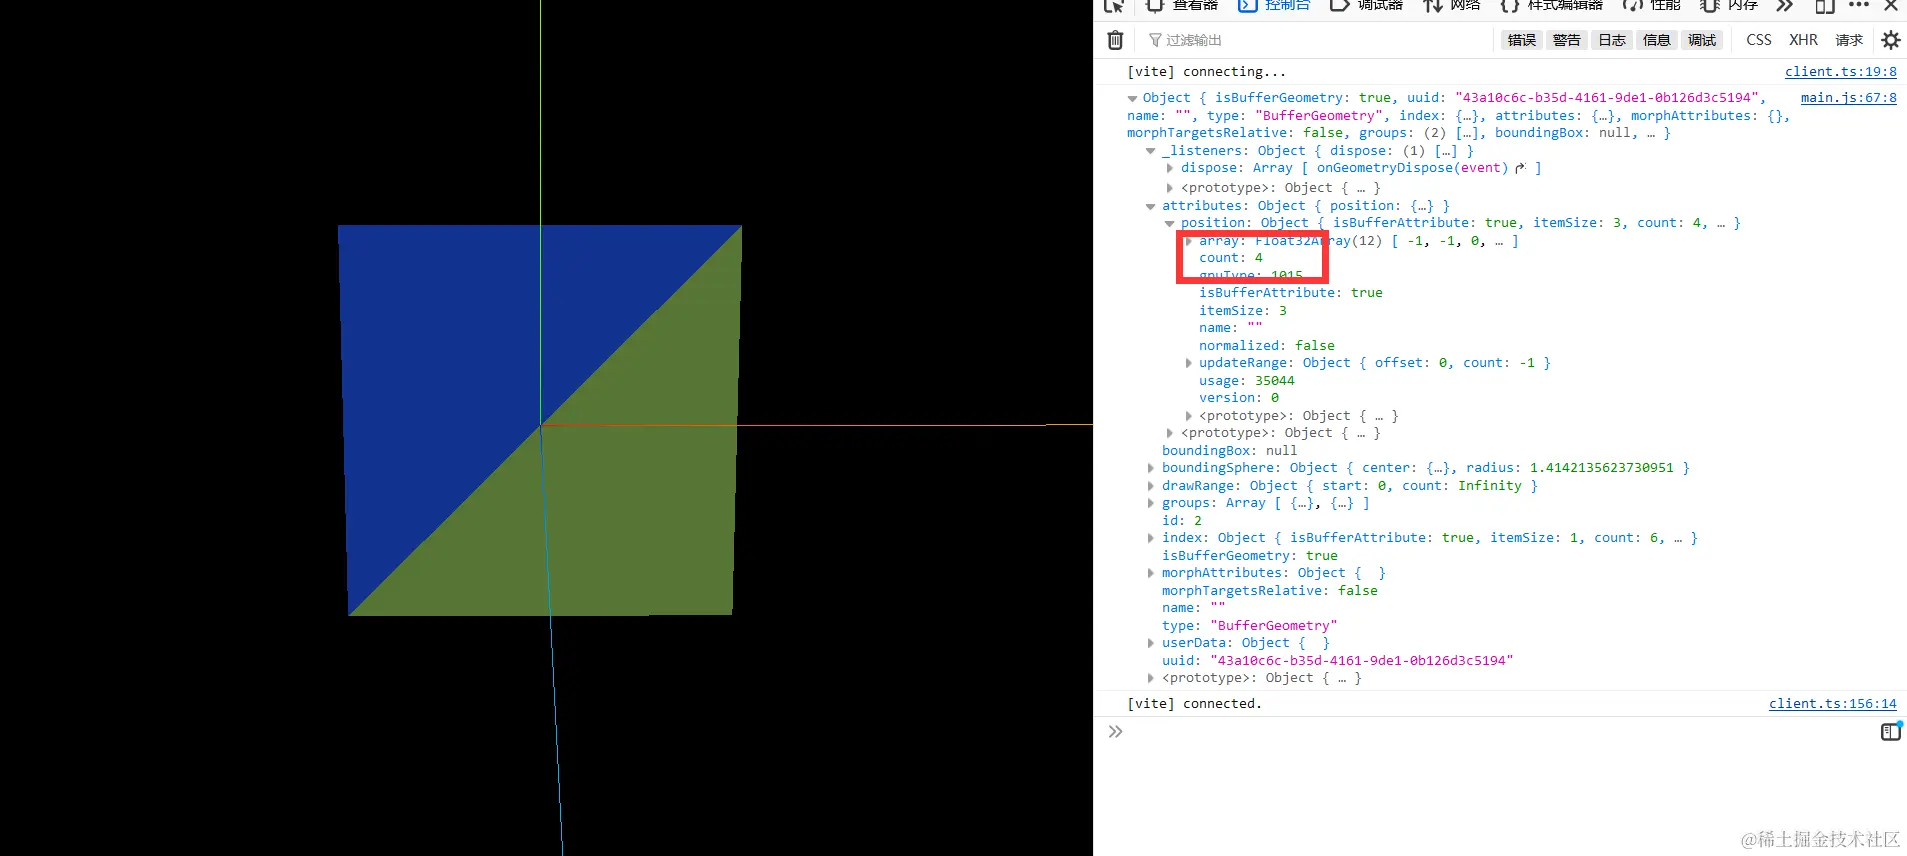Screen dimensions: 1907x856
Task: Collapse the top-level BufferGeometry Object
Action: click(1132, 98)
